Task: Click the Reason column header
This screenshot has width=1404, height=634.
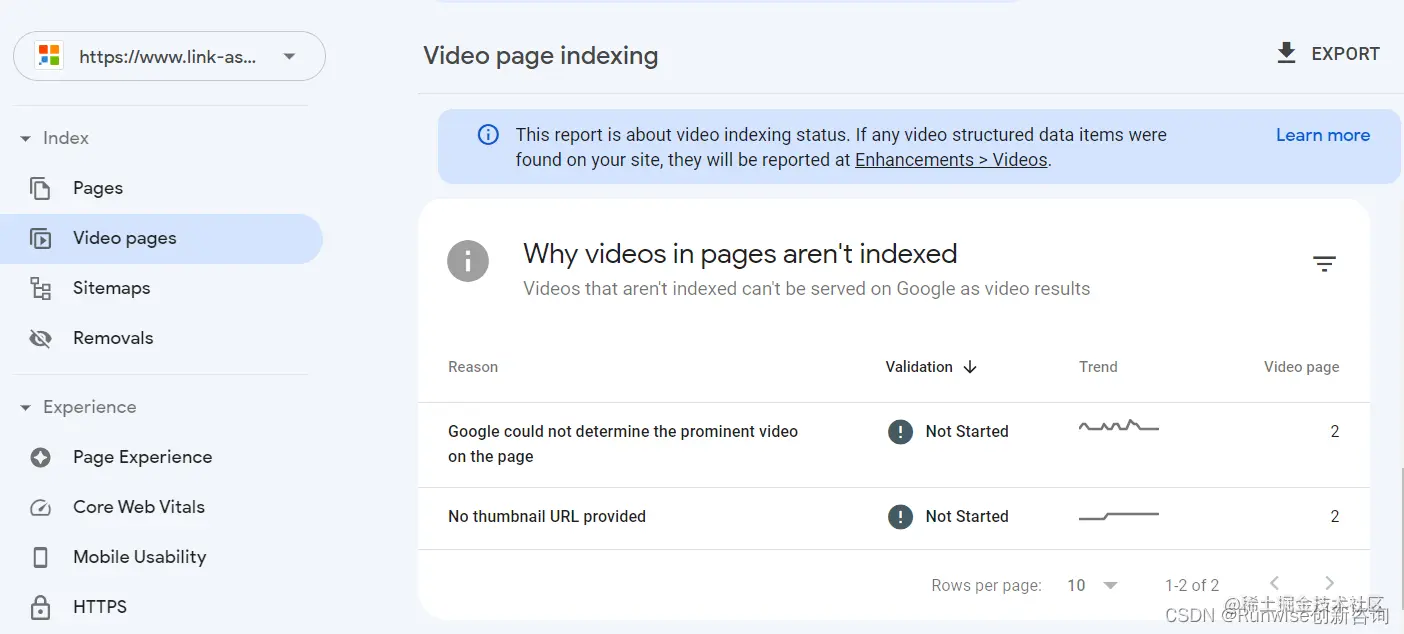Action: point(473,367)
